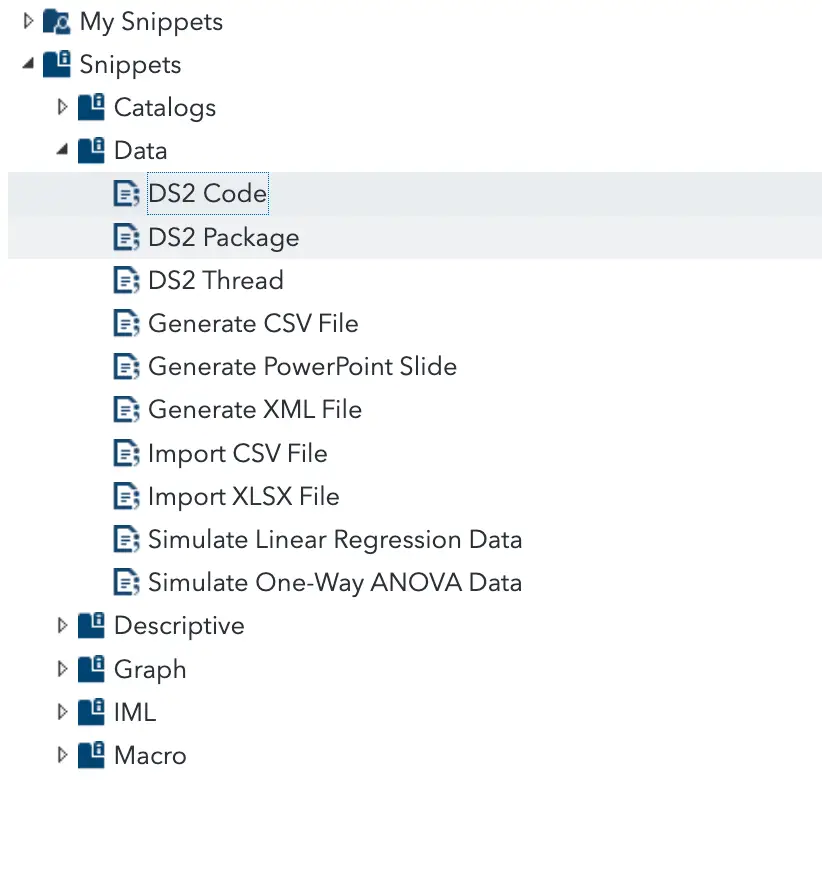Screen dimensions: 822x890
Task: Click the Simulate Linear Regression Data icon
Action: point(126,539)
